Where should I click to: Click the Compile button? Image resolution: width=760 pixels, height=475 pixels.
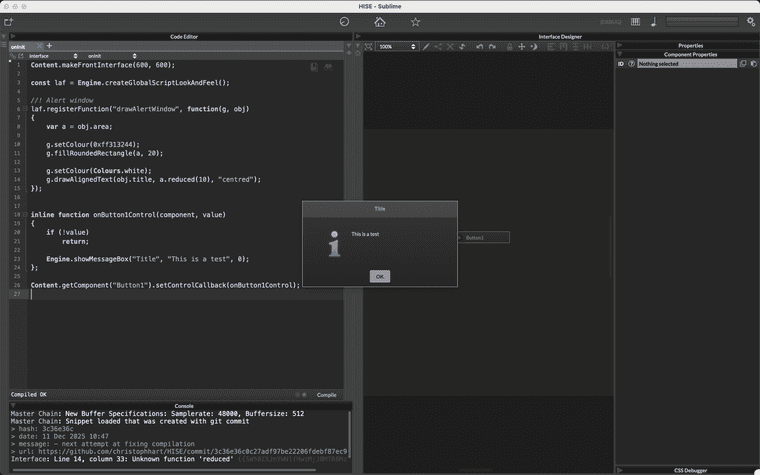click(326, 395)
